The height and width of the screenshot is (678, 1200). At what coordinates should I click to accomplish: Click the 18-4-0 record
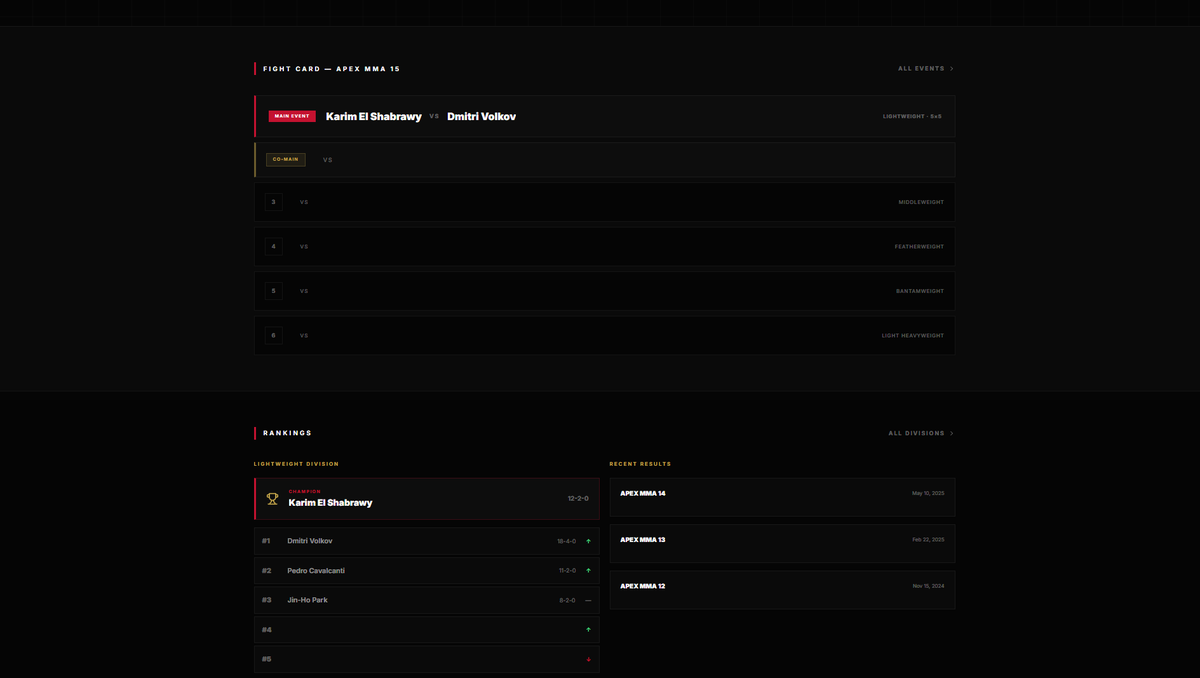[567, 541]
